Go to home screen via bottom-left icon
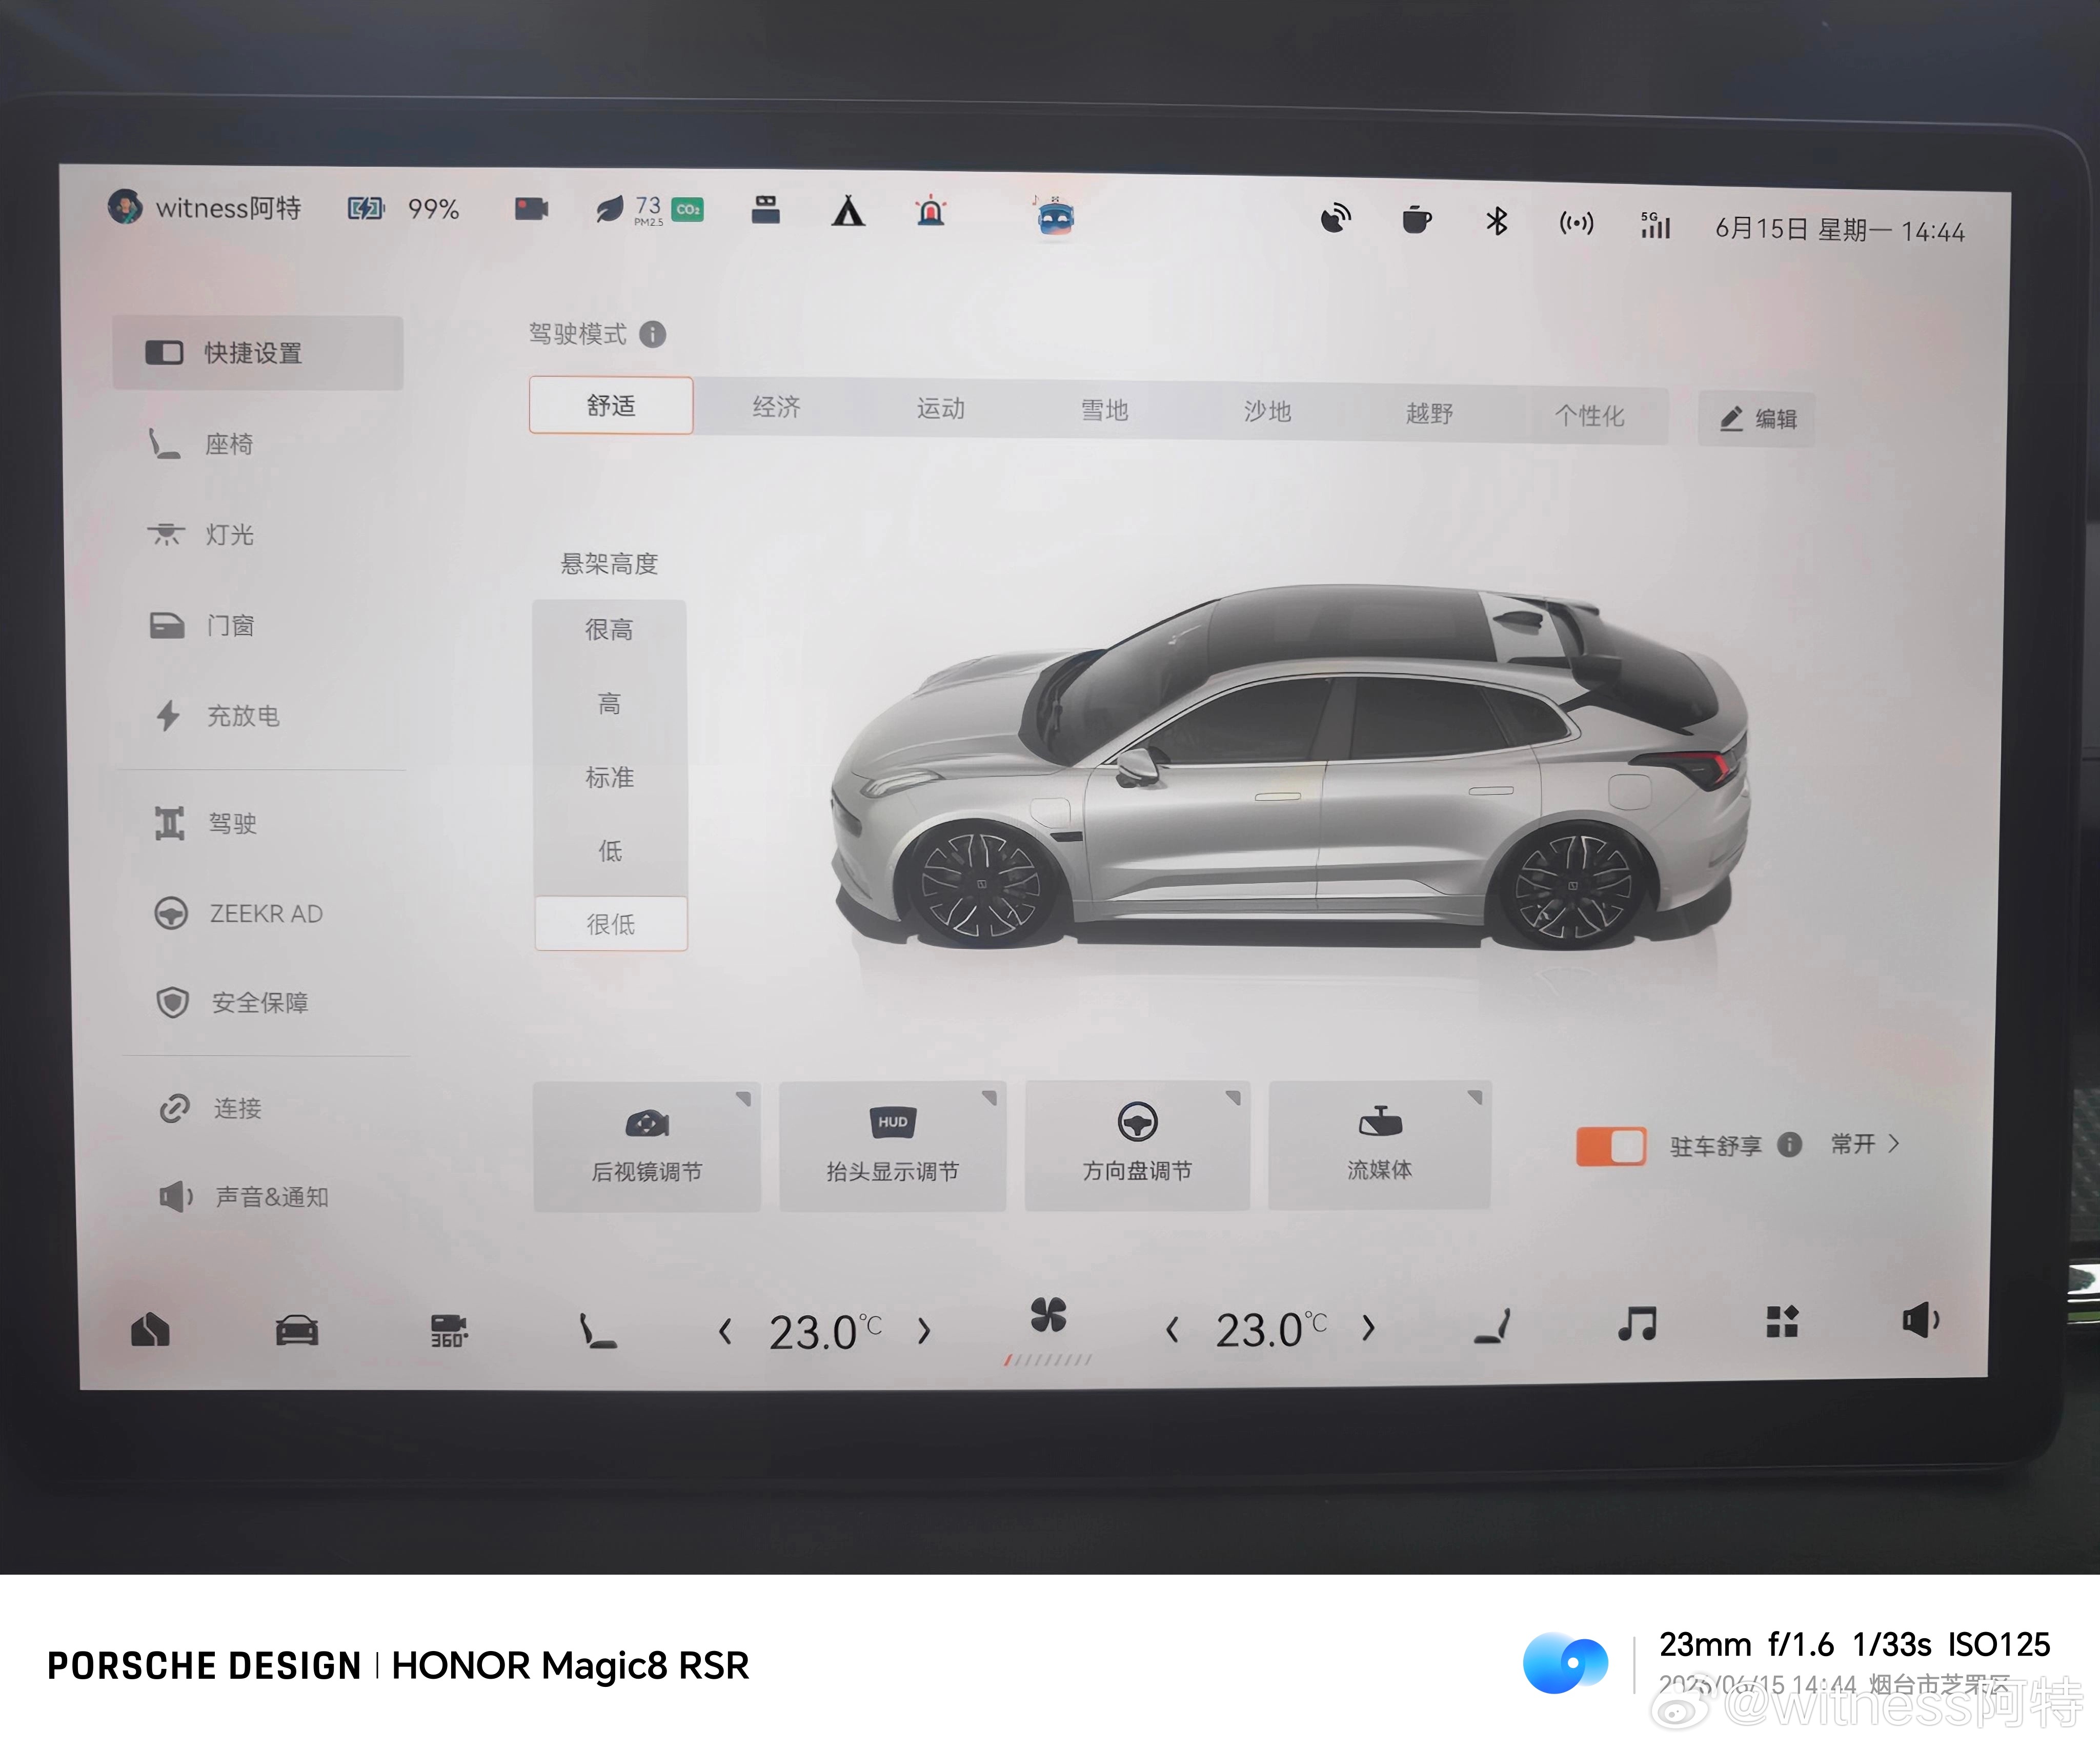This screenshot has height=1751, width=2100. (x=150, y=1329)
